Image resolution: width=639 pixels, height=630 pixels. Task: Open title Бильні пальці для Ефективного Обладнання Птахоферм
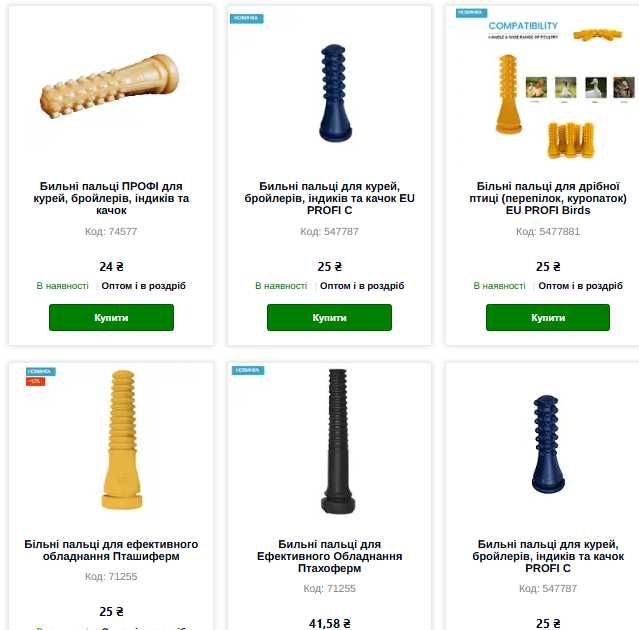coord(329,556)
